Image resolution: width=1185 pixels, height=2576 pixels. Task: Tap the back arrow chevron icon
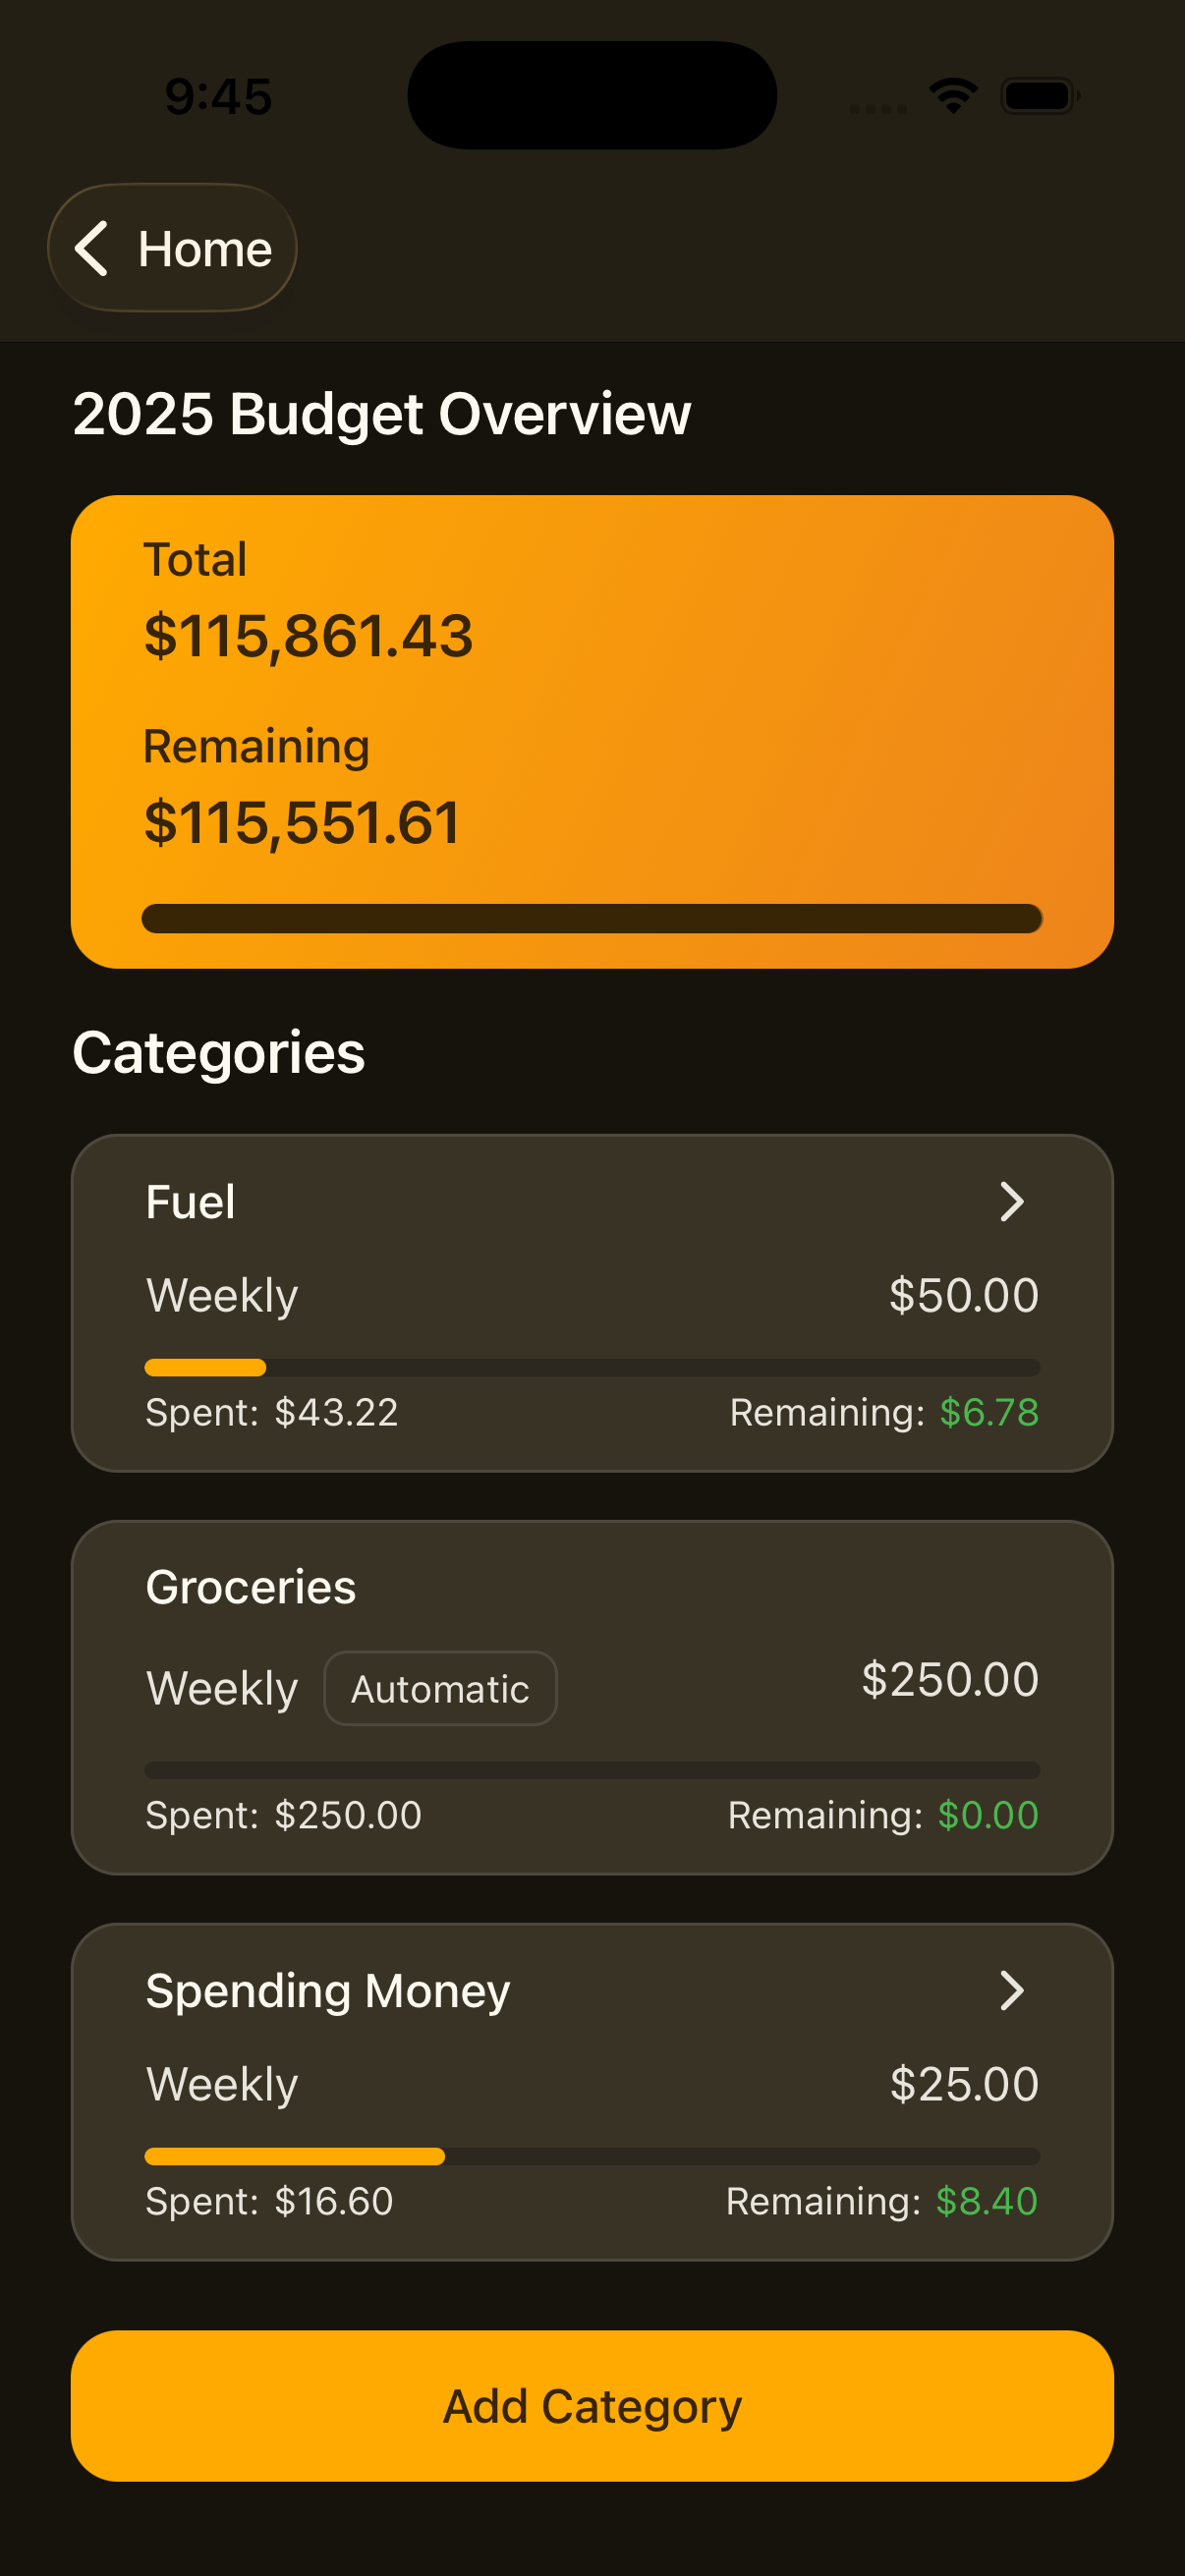point(92,248)
